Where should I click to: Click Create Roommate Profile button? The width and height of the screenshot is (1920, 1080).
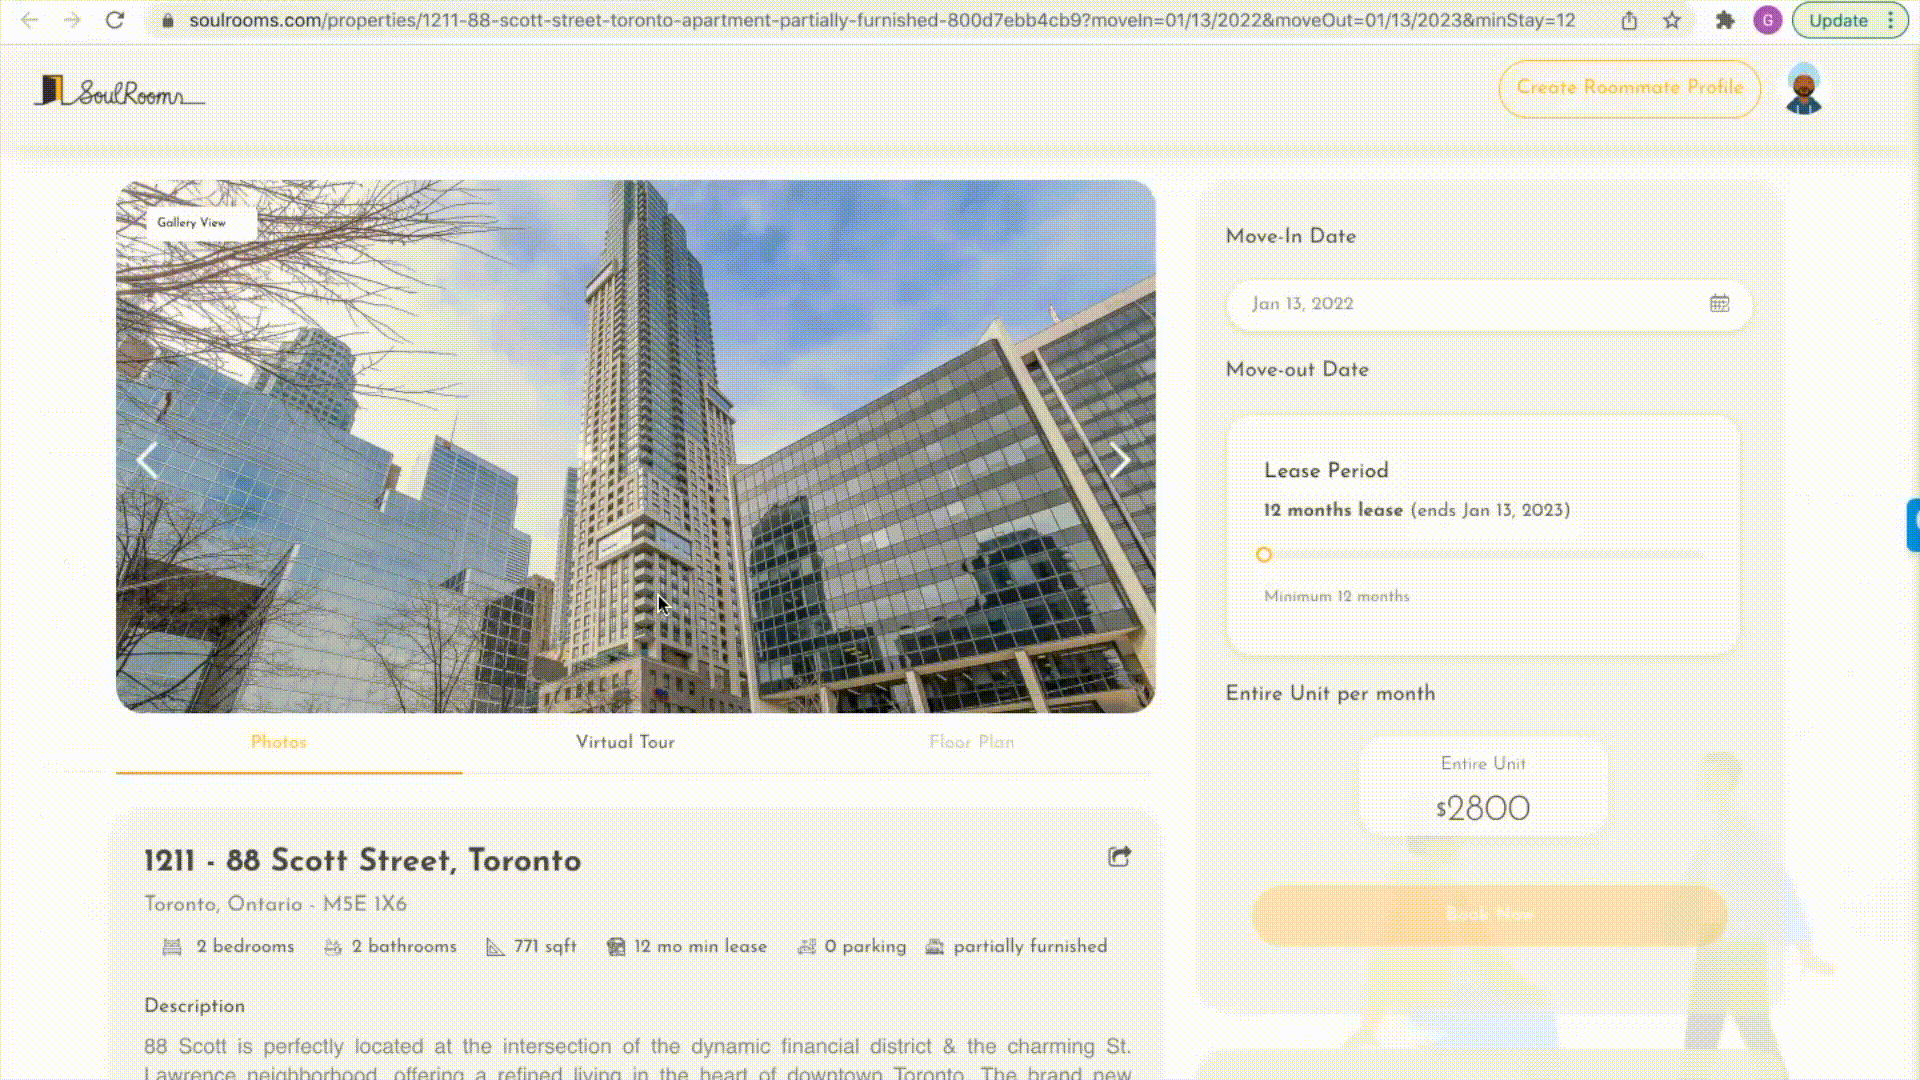(x=1629, y=88)
